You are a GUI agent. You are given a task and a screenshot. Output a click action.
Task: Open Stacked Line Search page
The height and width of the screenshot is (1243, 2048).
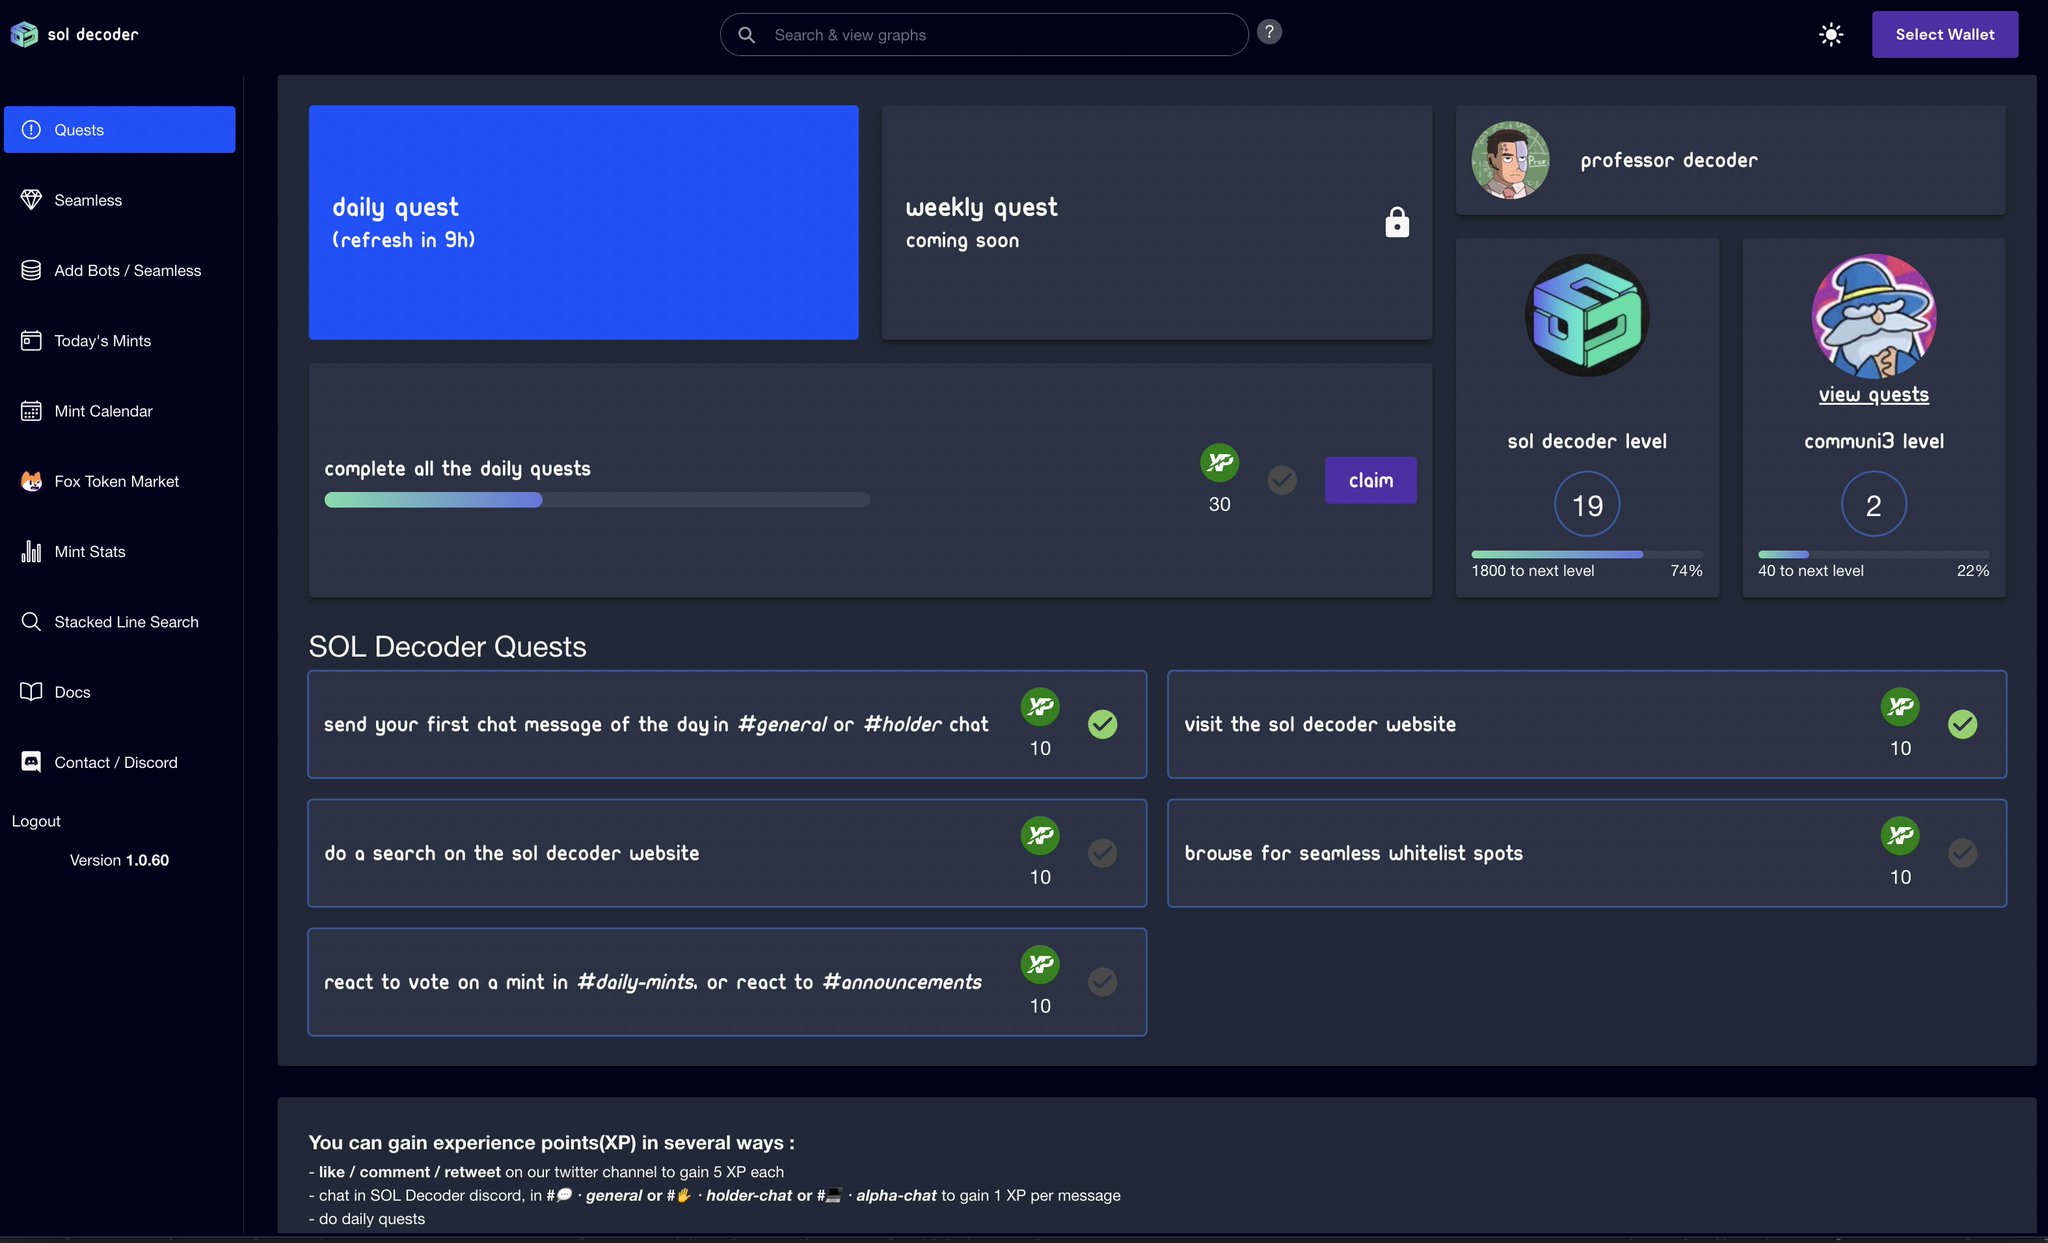[x=126, y=622]
